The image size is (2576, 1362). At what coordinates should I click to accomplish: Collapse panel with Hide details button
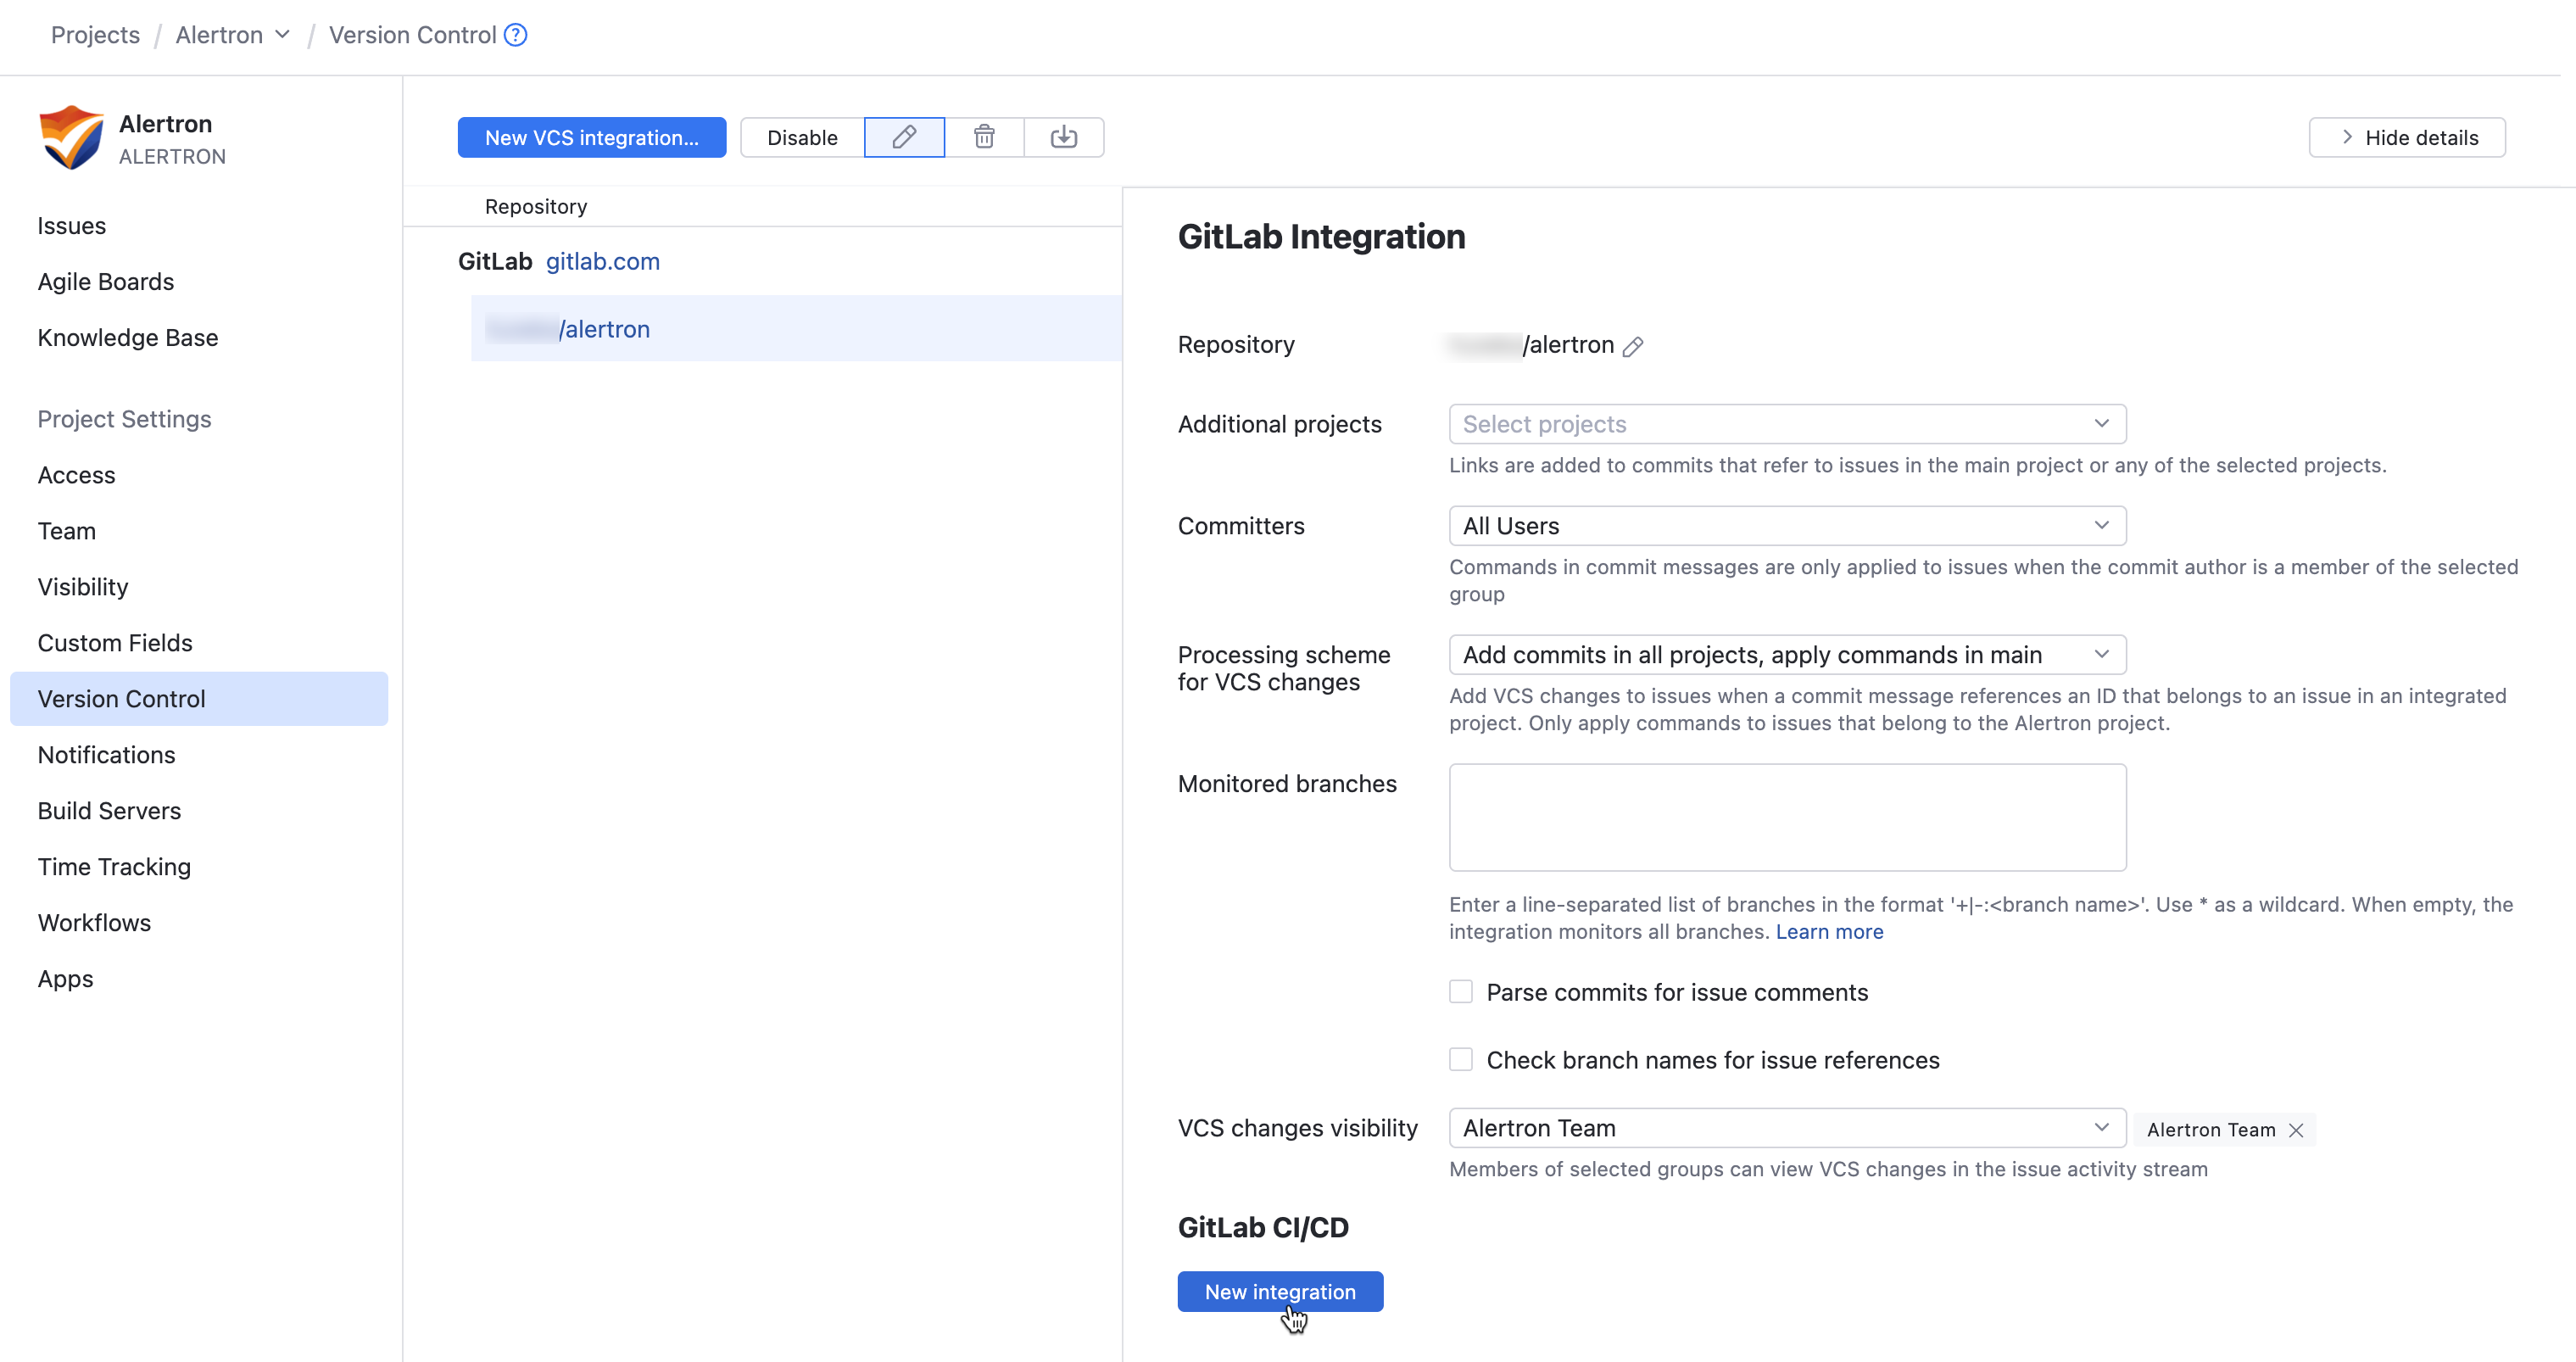(x=2406, y=137)
